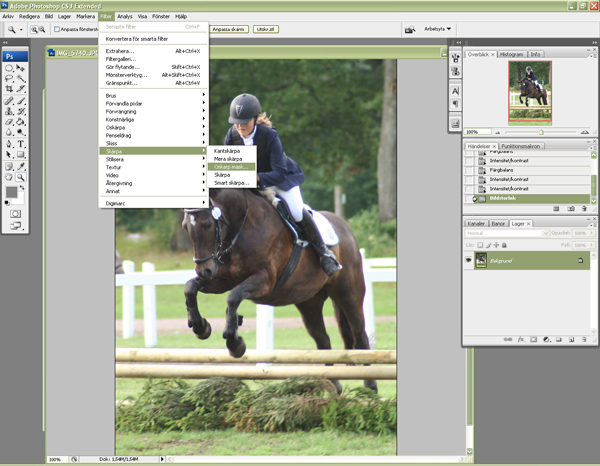Select the Rectangle shape tool

pos(21,155)
